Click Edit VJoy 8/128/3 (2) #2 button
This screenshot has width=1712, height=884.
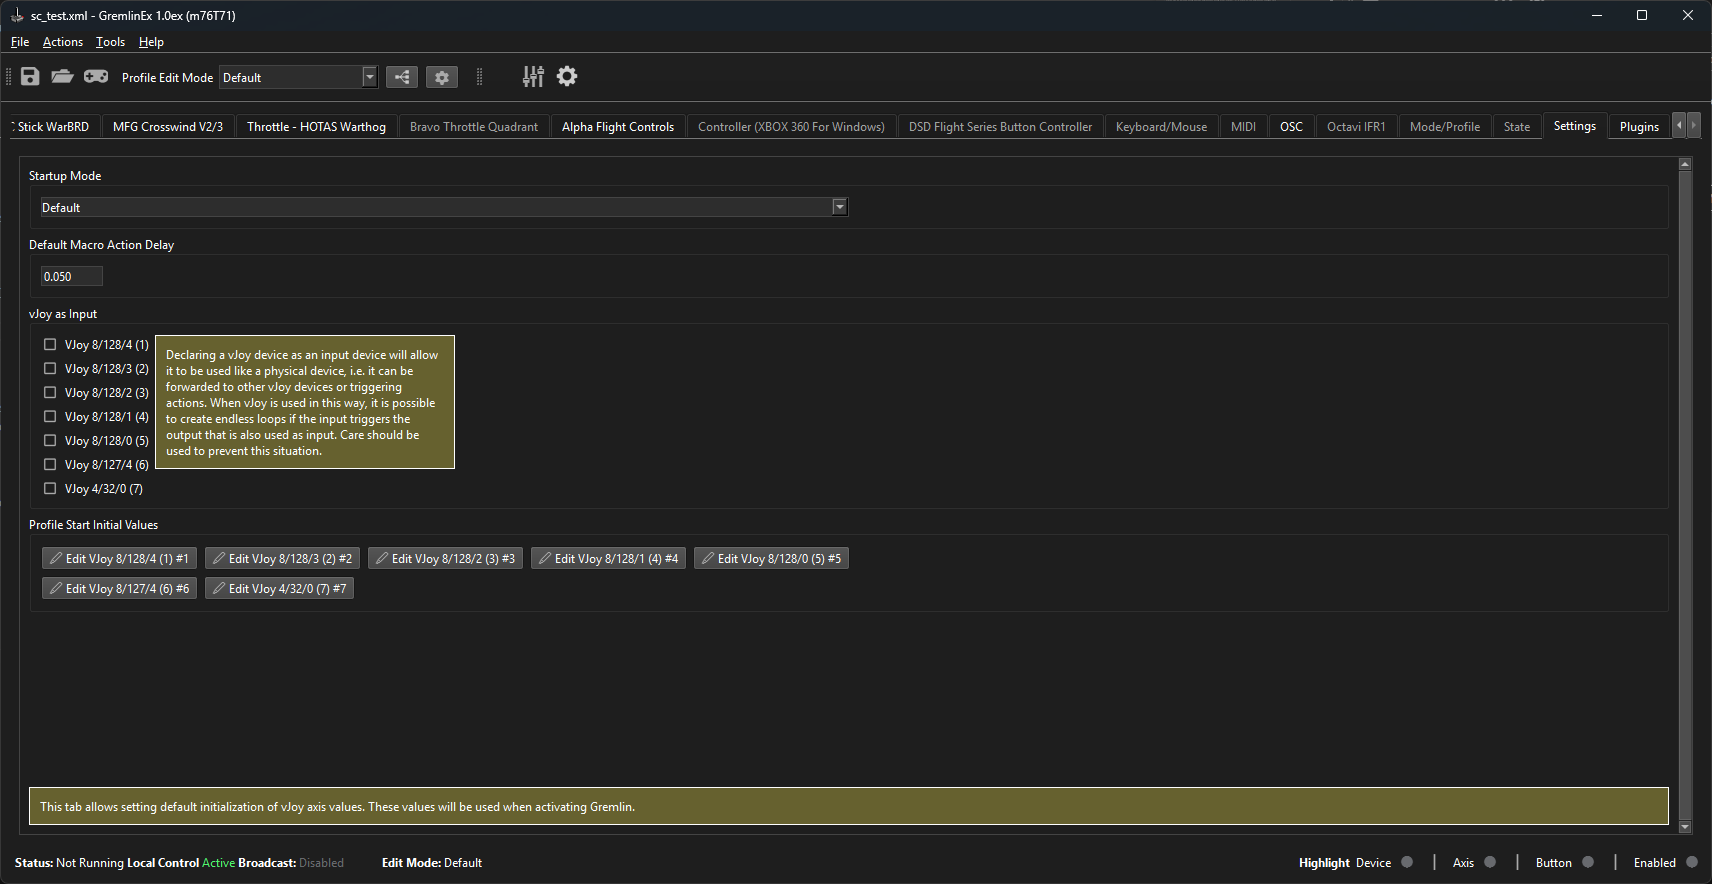point(282,558)
